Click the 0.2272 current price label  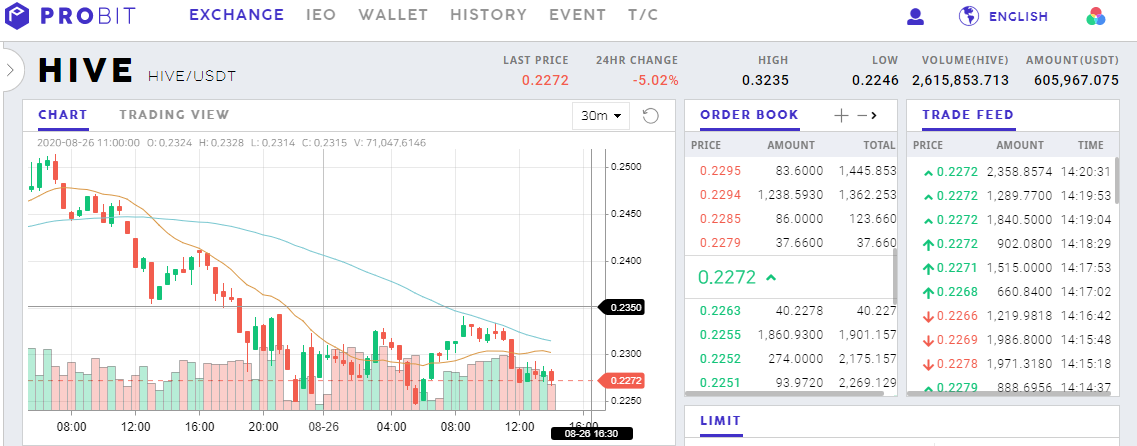pyautogui.click(x=621, y=380)
